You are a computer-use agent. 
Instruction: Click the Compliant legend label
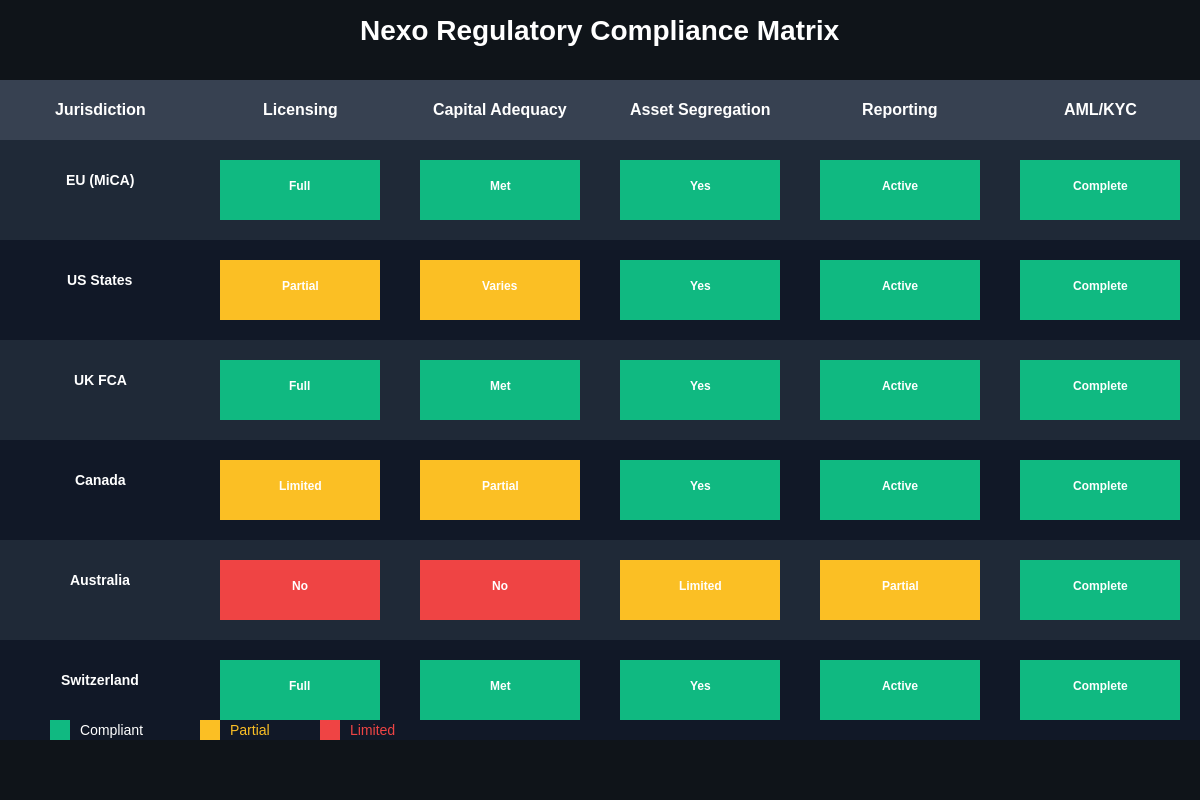(111, 730)
